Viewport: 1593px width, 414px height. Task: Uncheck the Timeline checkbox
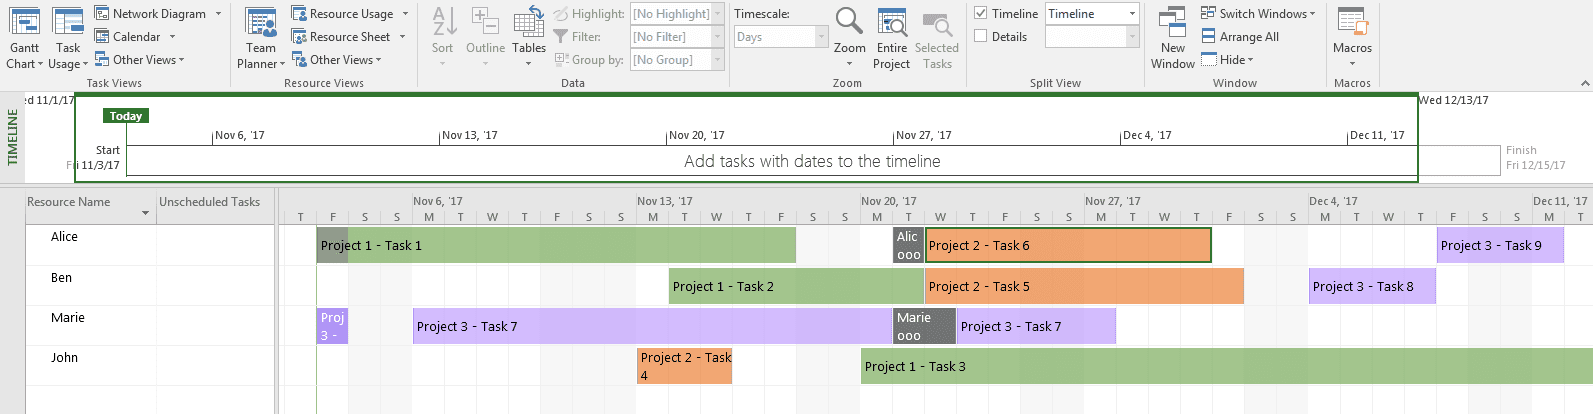coord(981,14)
